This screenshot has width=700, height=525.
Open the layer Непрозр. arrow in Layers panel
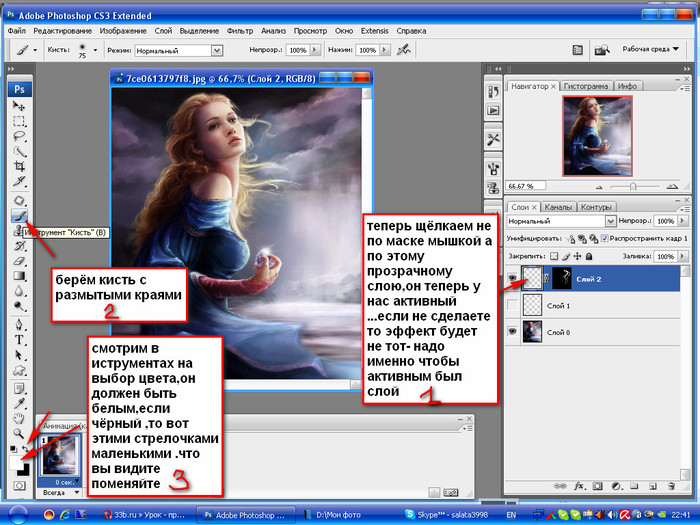[x=683, y=221]
